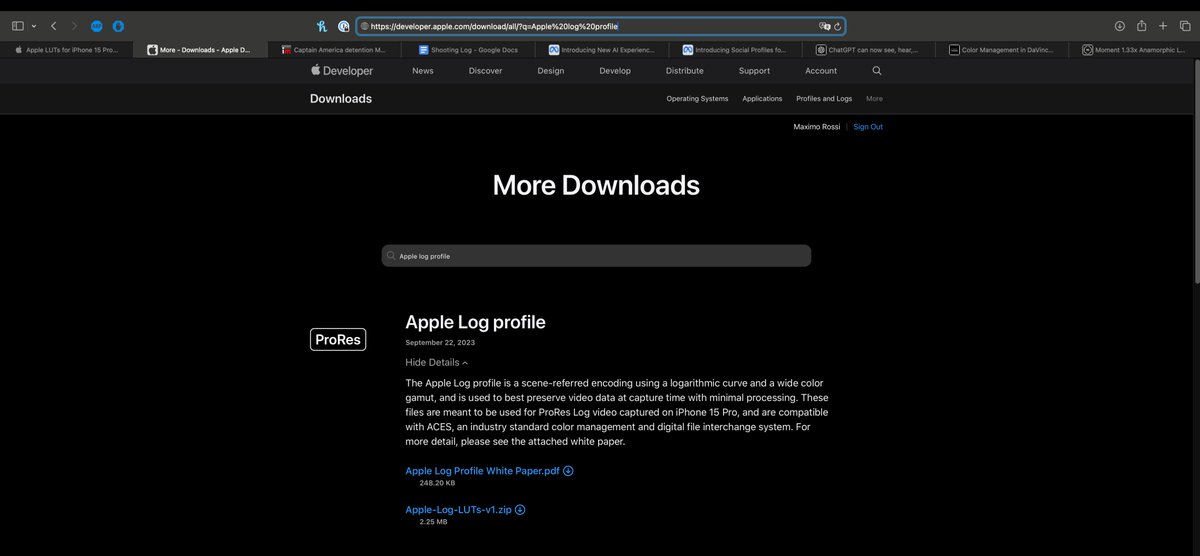This screenshot has height=556, width=1200.
Task: Click the page vertical scrollbar
Action: [1195, 170]
